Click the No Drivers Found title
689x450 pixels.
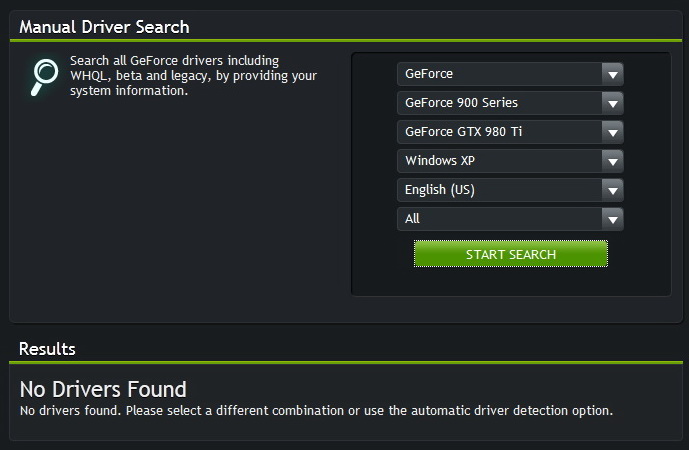[x=103, y=389]
